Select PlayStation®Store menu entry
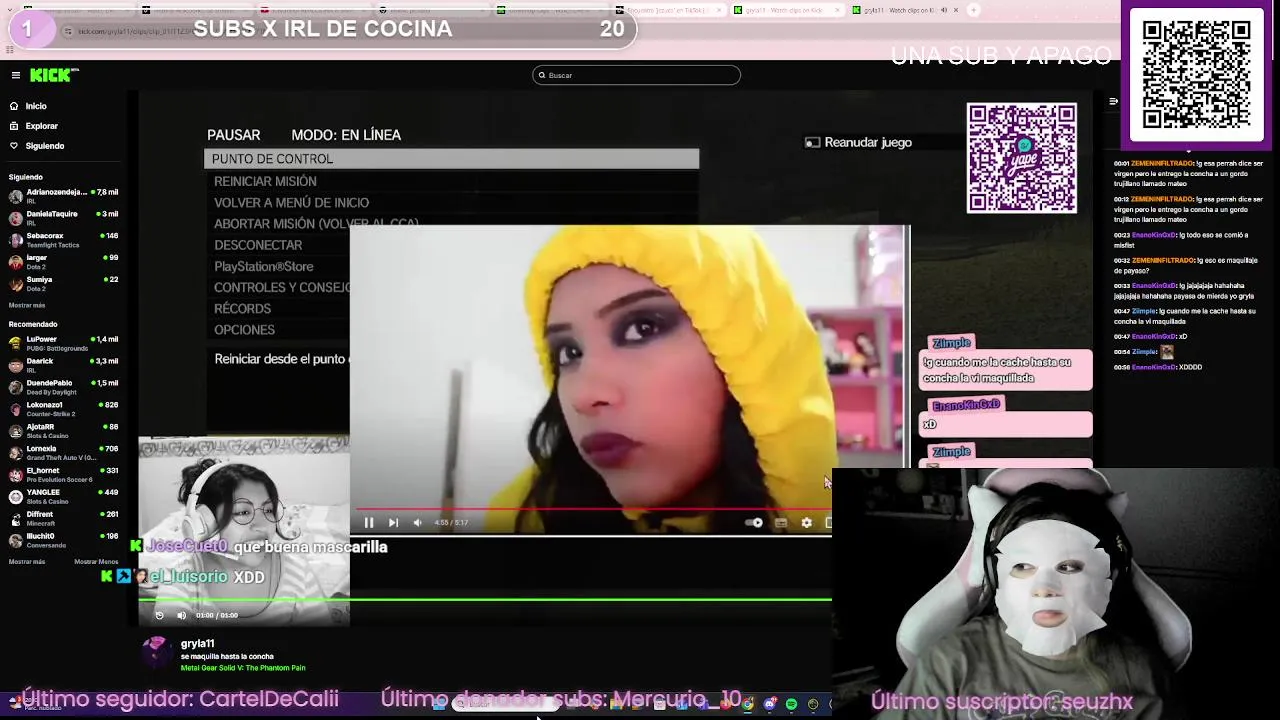 coord(264,266)
